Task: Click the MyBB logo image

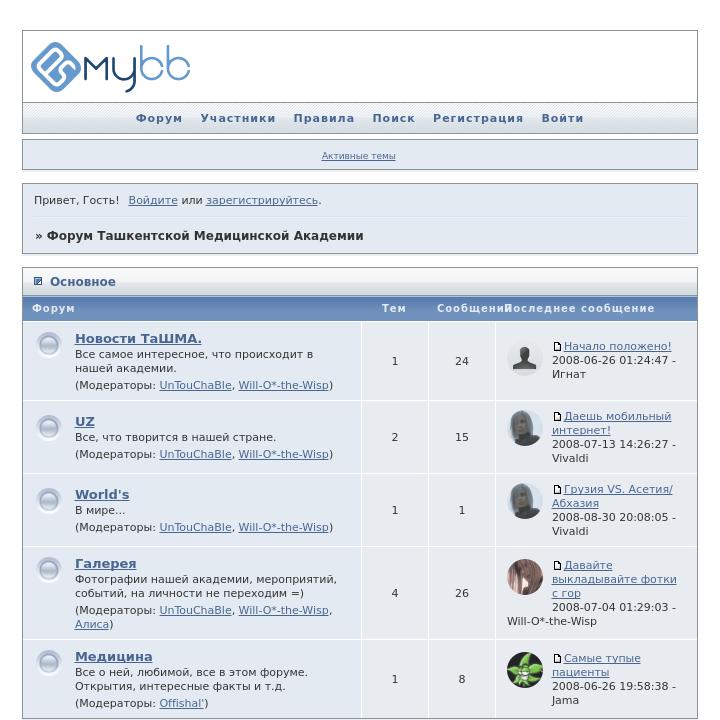Action: tap(111, 67)
